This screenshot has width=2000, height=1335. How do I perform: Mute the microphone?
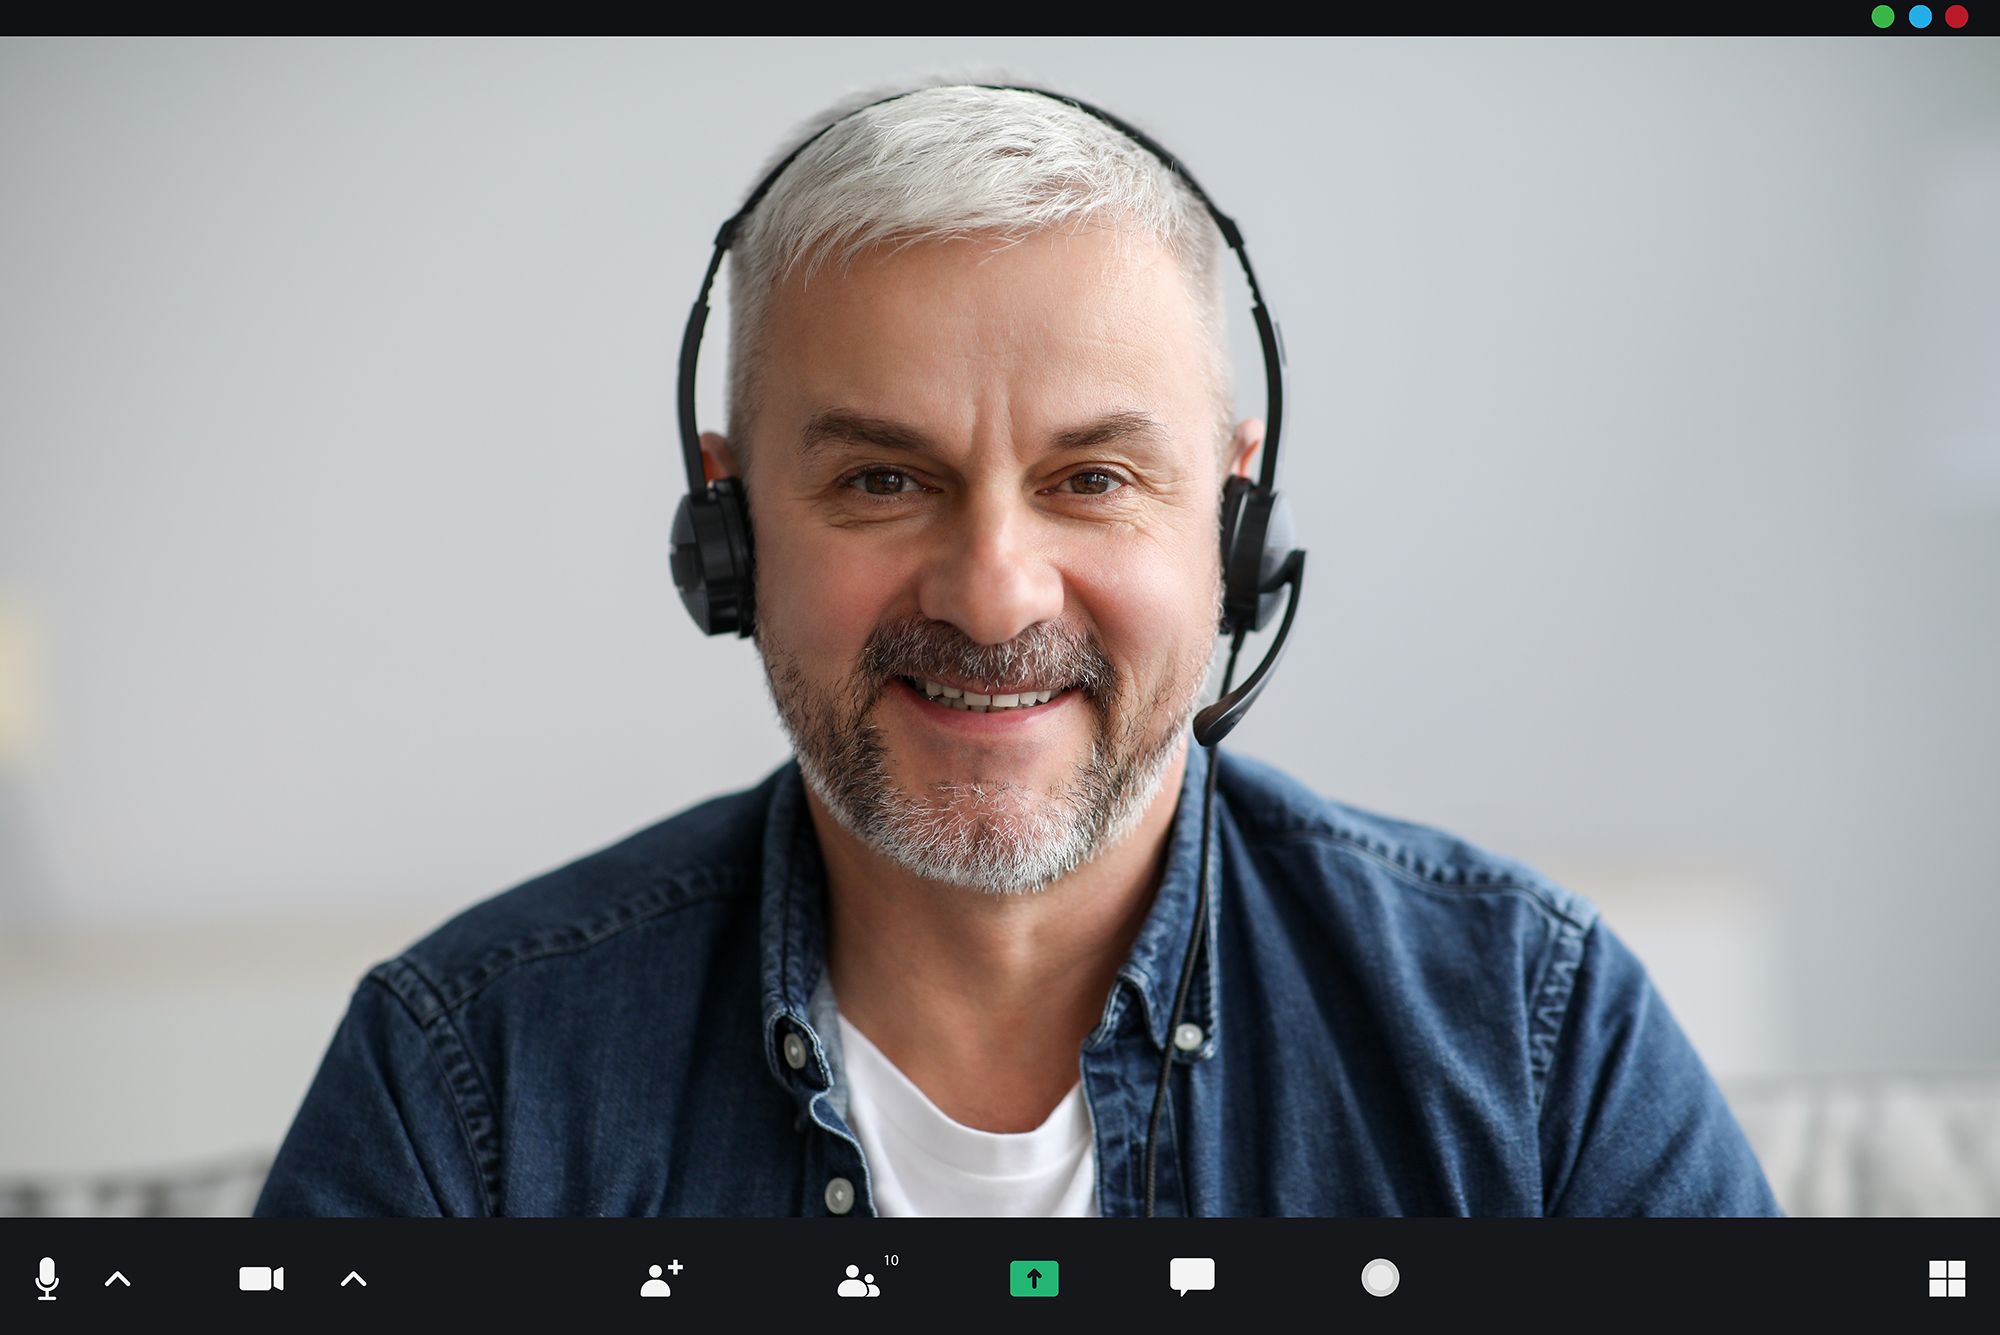point(47,1278)
